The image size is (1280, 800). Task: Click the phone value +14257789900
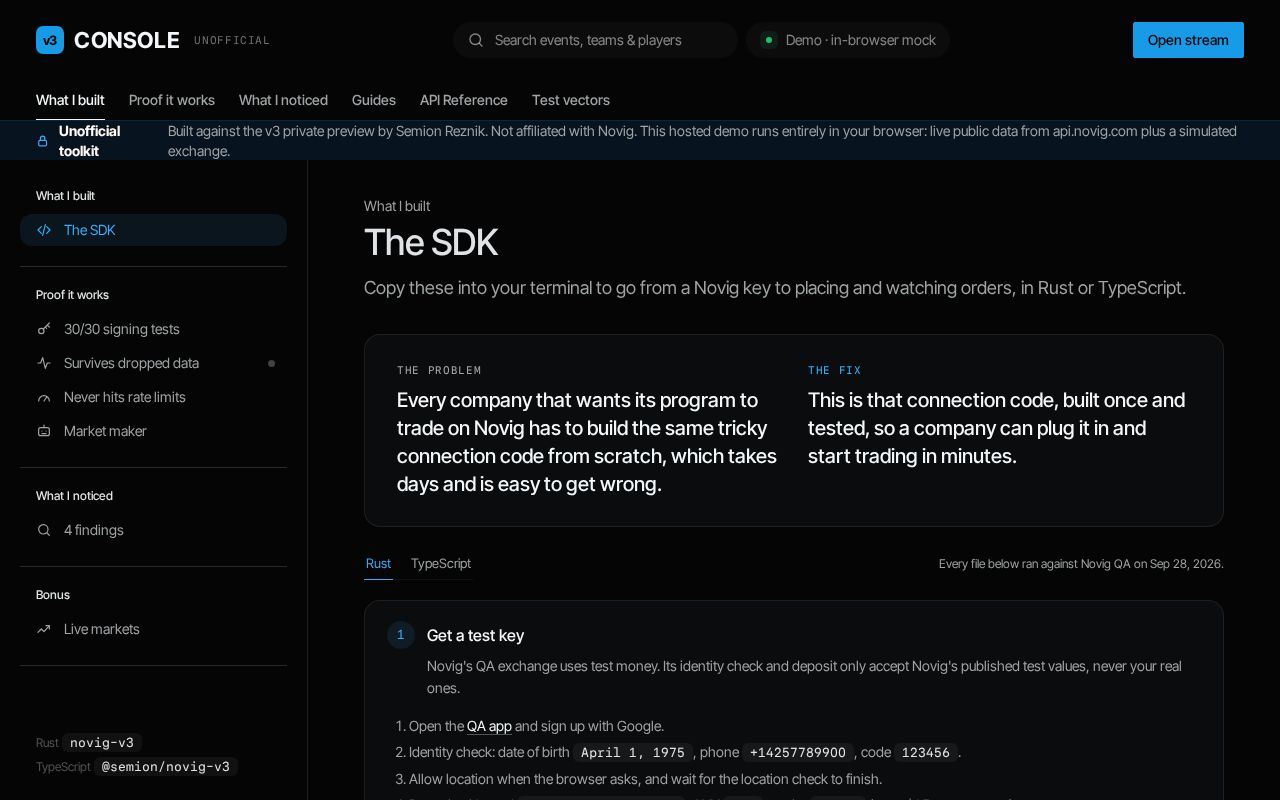point(798,752)
